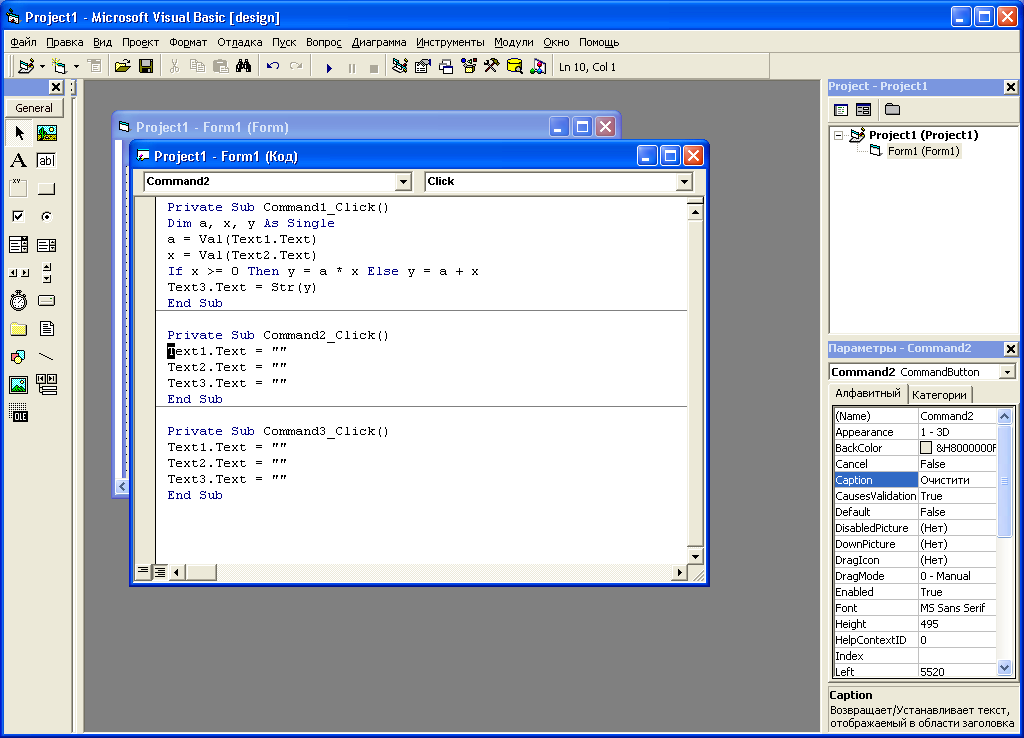
Task: Click code window vertical scrollbar down arrow
Action: pyautogui.click(x=695, y=556)
